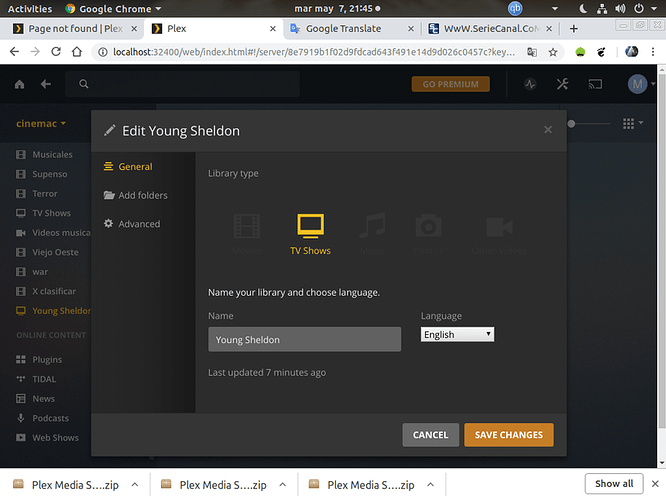Click the Cast screen icon
This screenshot has width=666, height=500.
[595, 84]
